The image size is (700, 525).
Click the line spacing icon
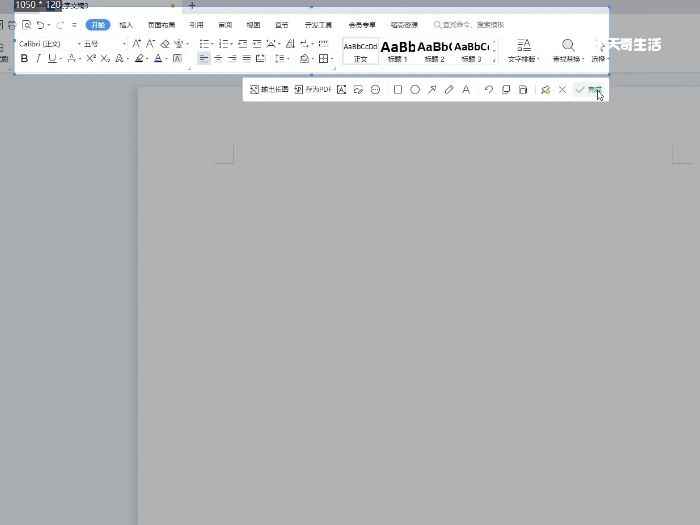click(280, 58)
